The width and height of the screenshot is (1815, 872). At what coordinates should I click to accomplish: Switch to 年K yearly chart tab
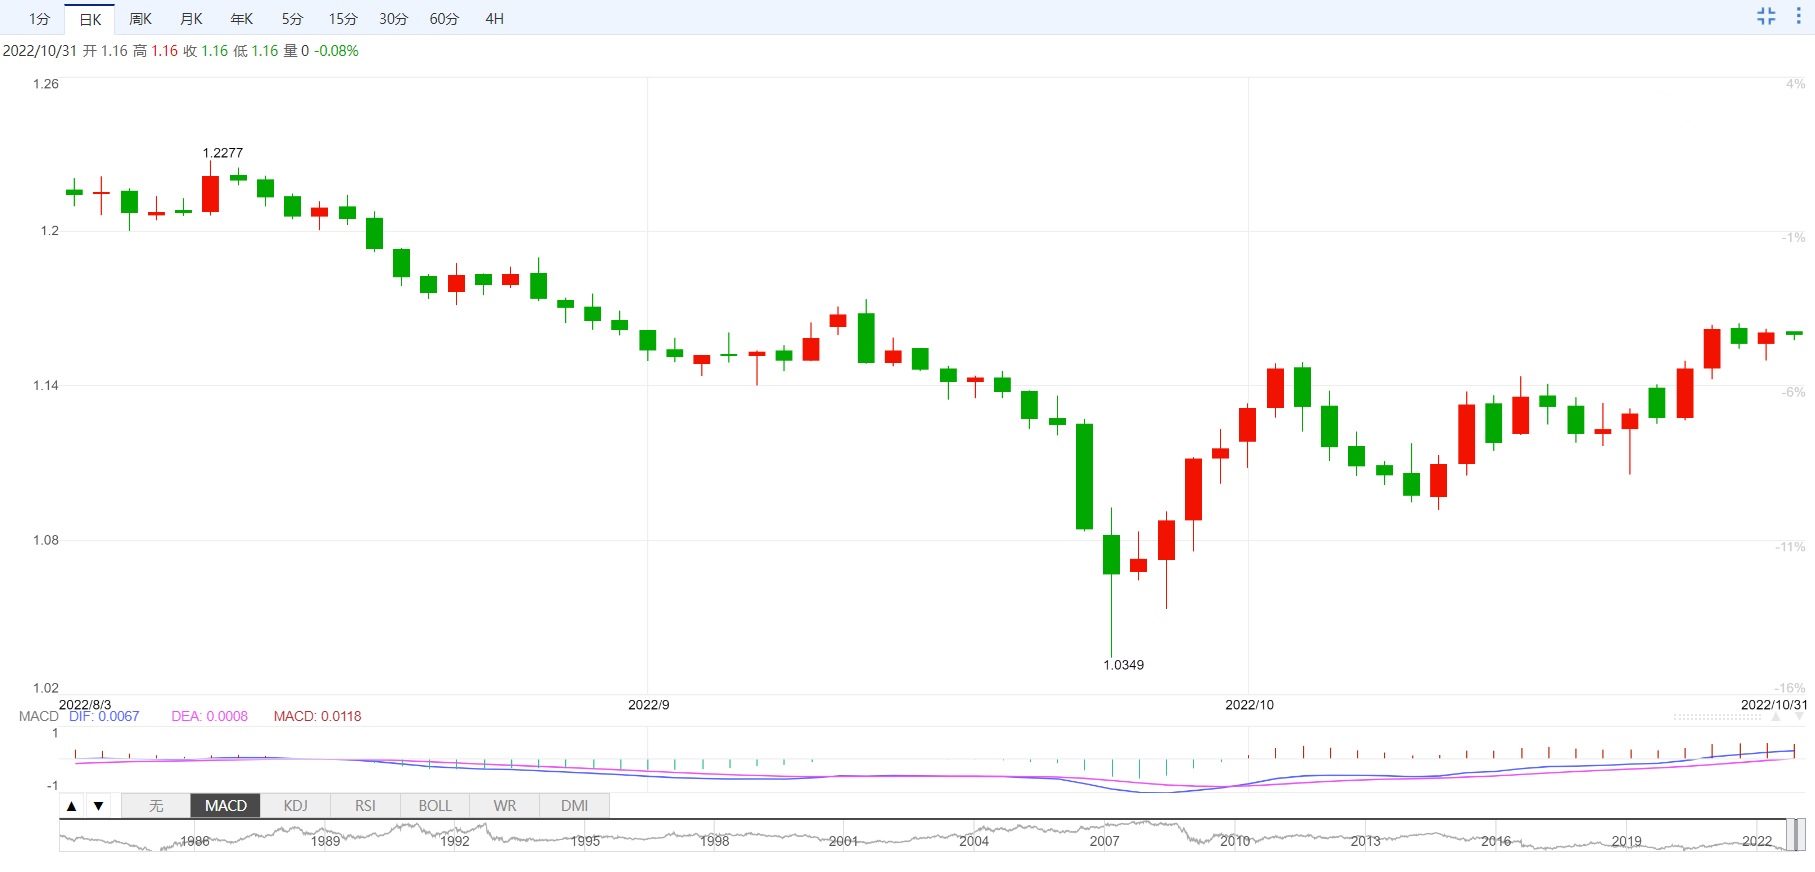click(x=242, y=19)
